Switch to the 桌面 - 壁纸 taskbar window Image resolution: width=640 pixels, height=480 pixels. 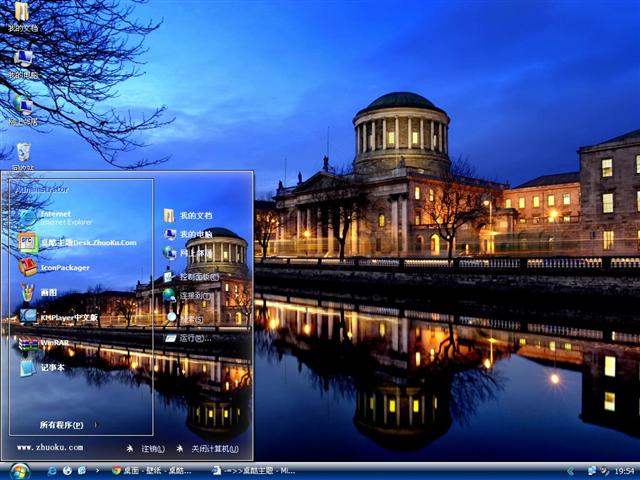(153, 470)
